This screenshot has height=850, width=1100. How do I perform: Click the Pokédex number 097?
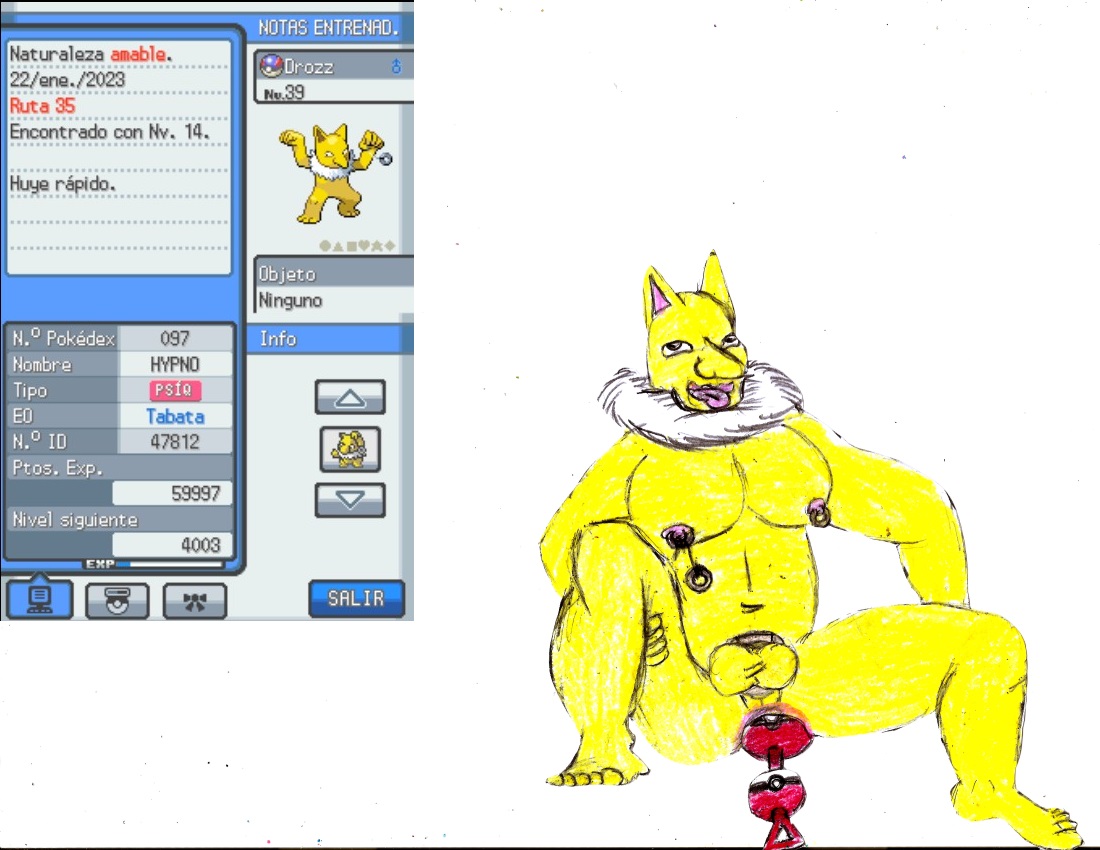[175, 339]
